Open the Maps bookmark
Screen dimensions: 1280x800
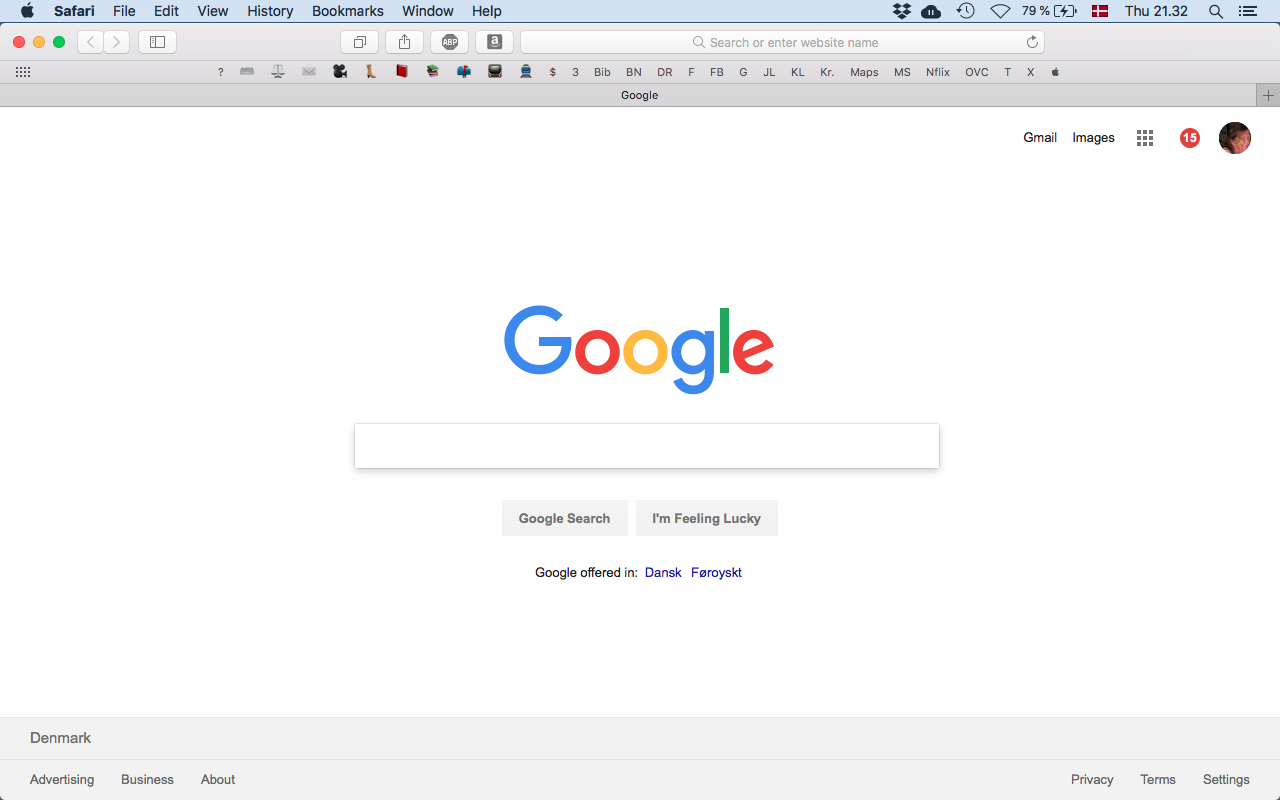point(864,72)
